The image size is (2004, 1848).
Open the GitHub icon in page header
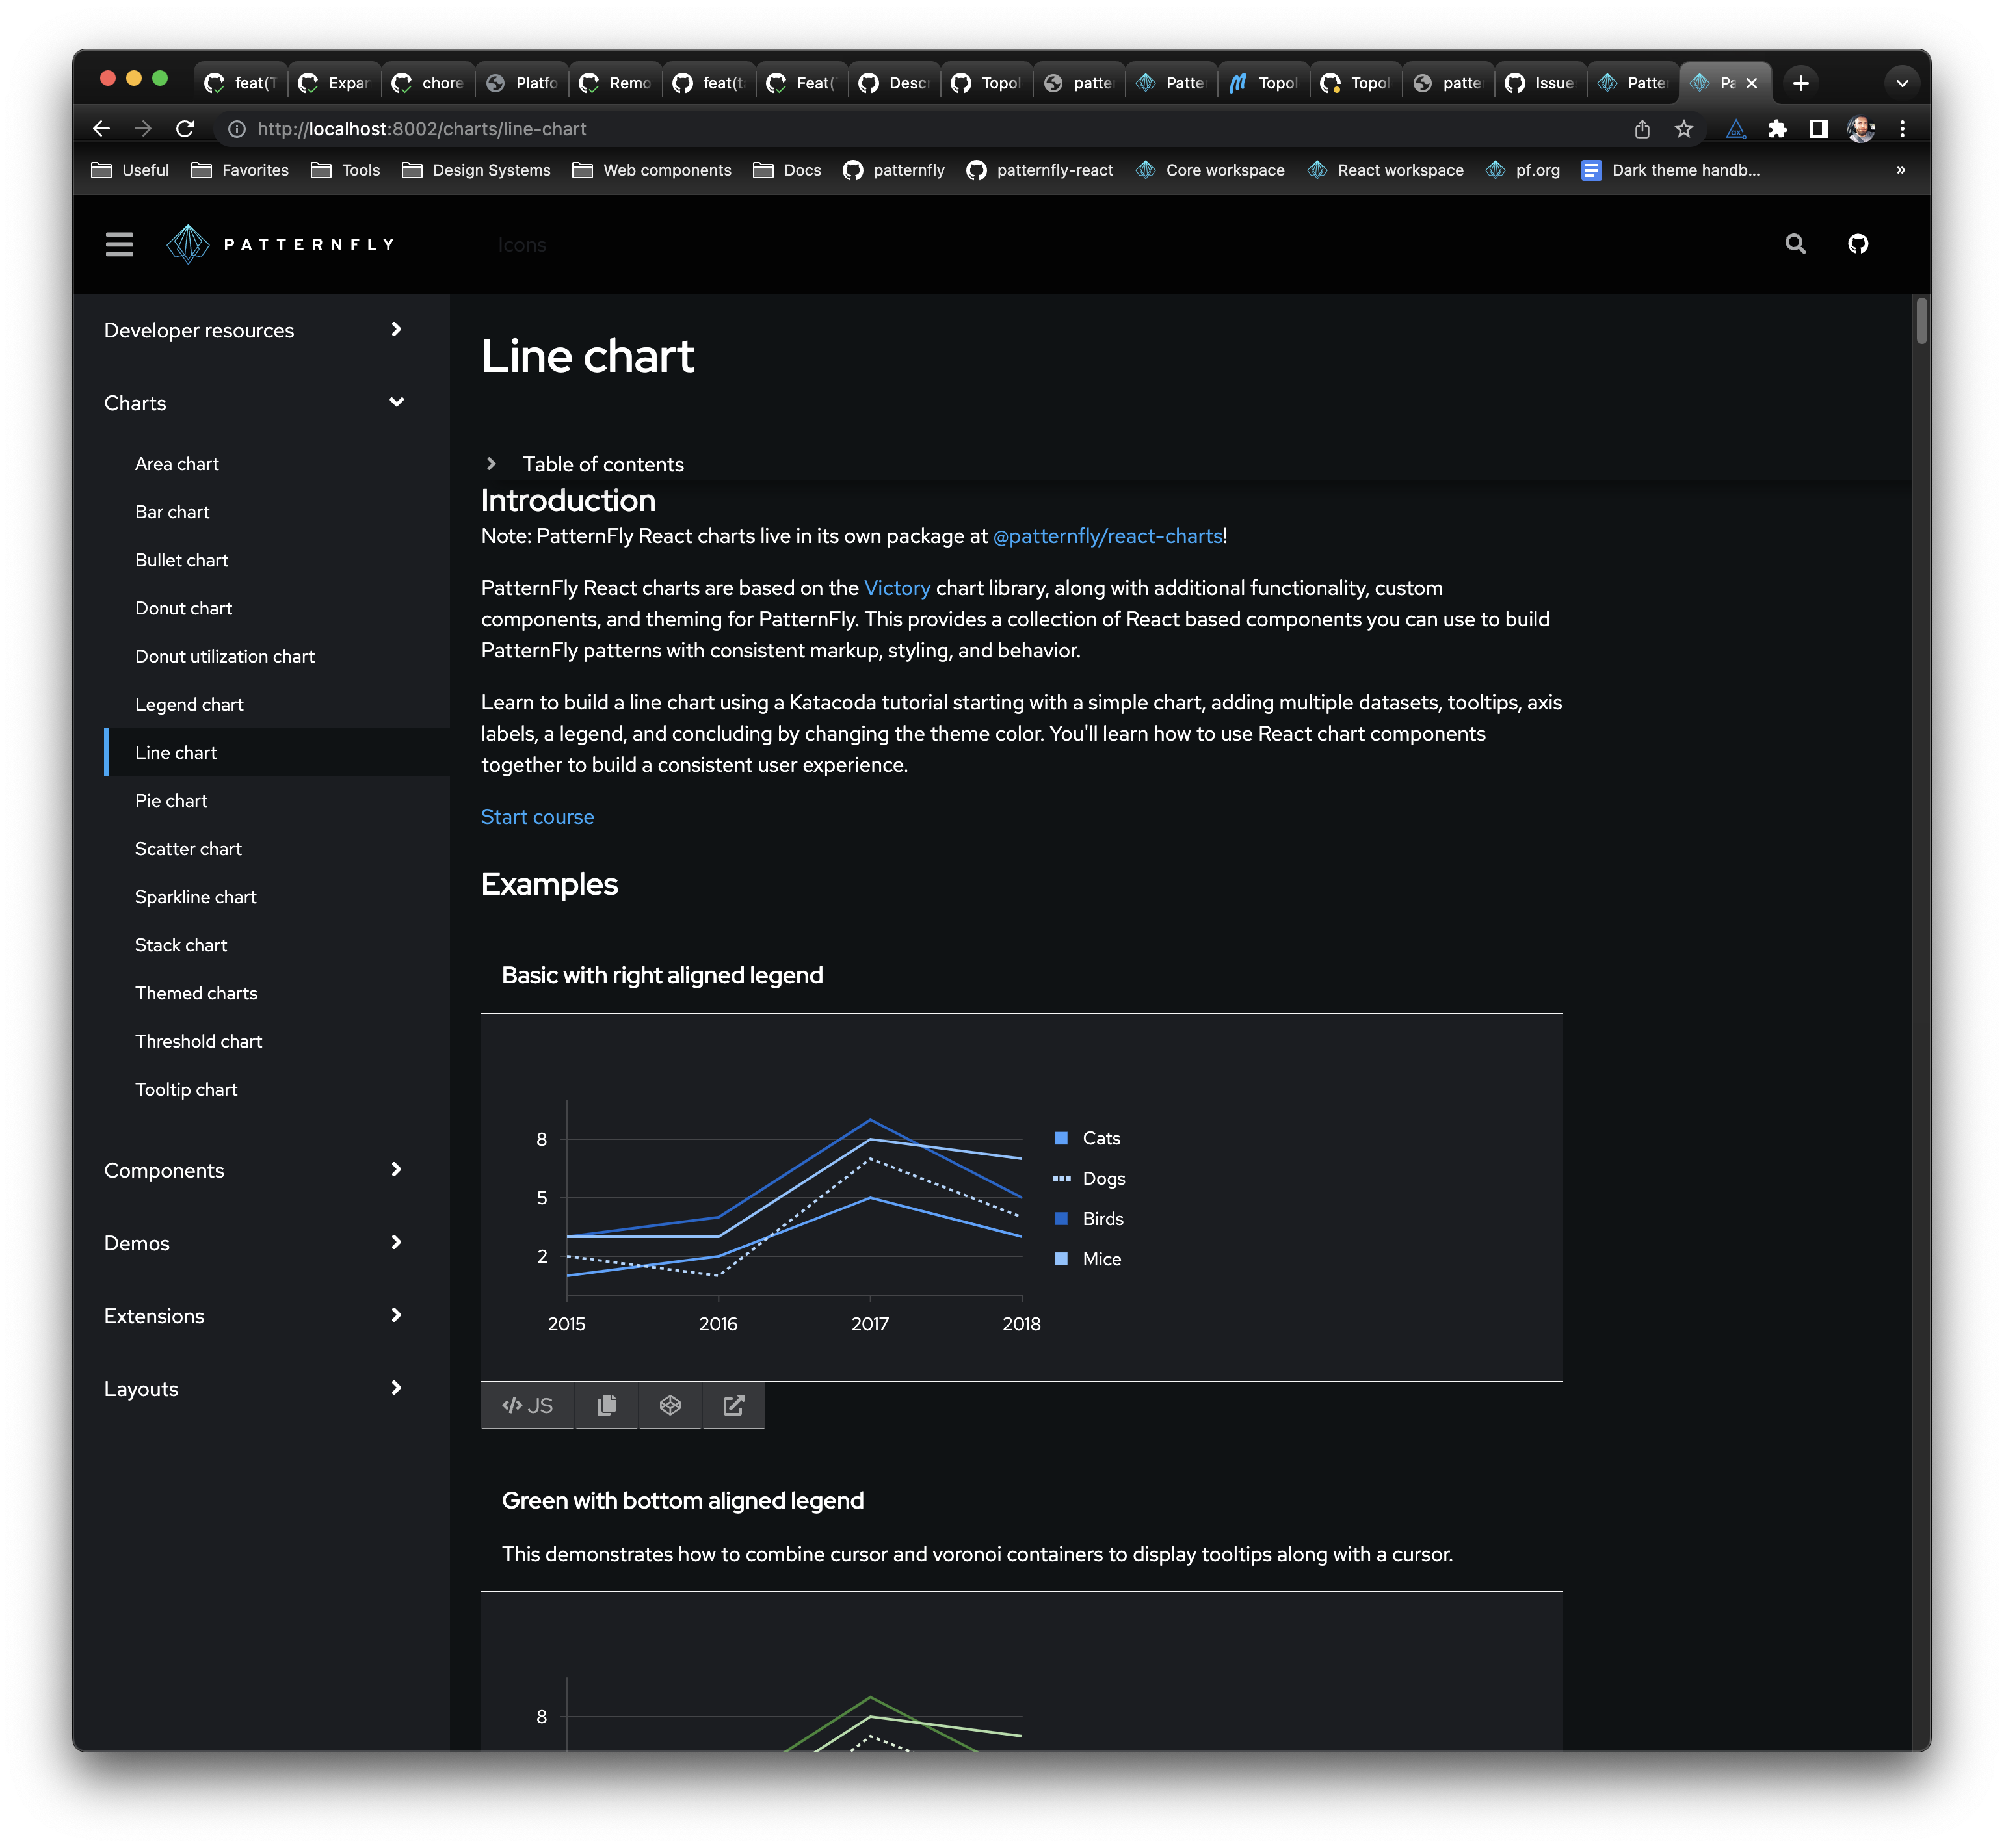1857,244
